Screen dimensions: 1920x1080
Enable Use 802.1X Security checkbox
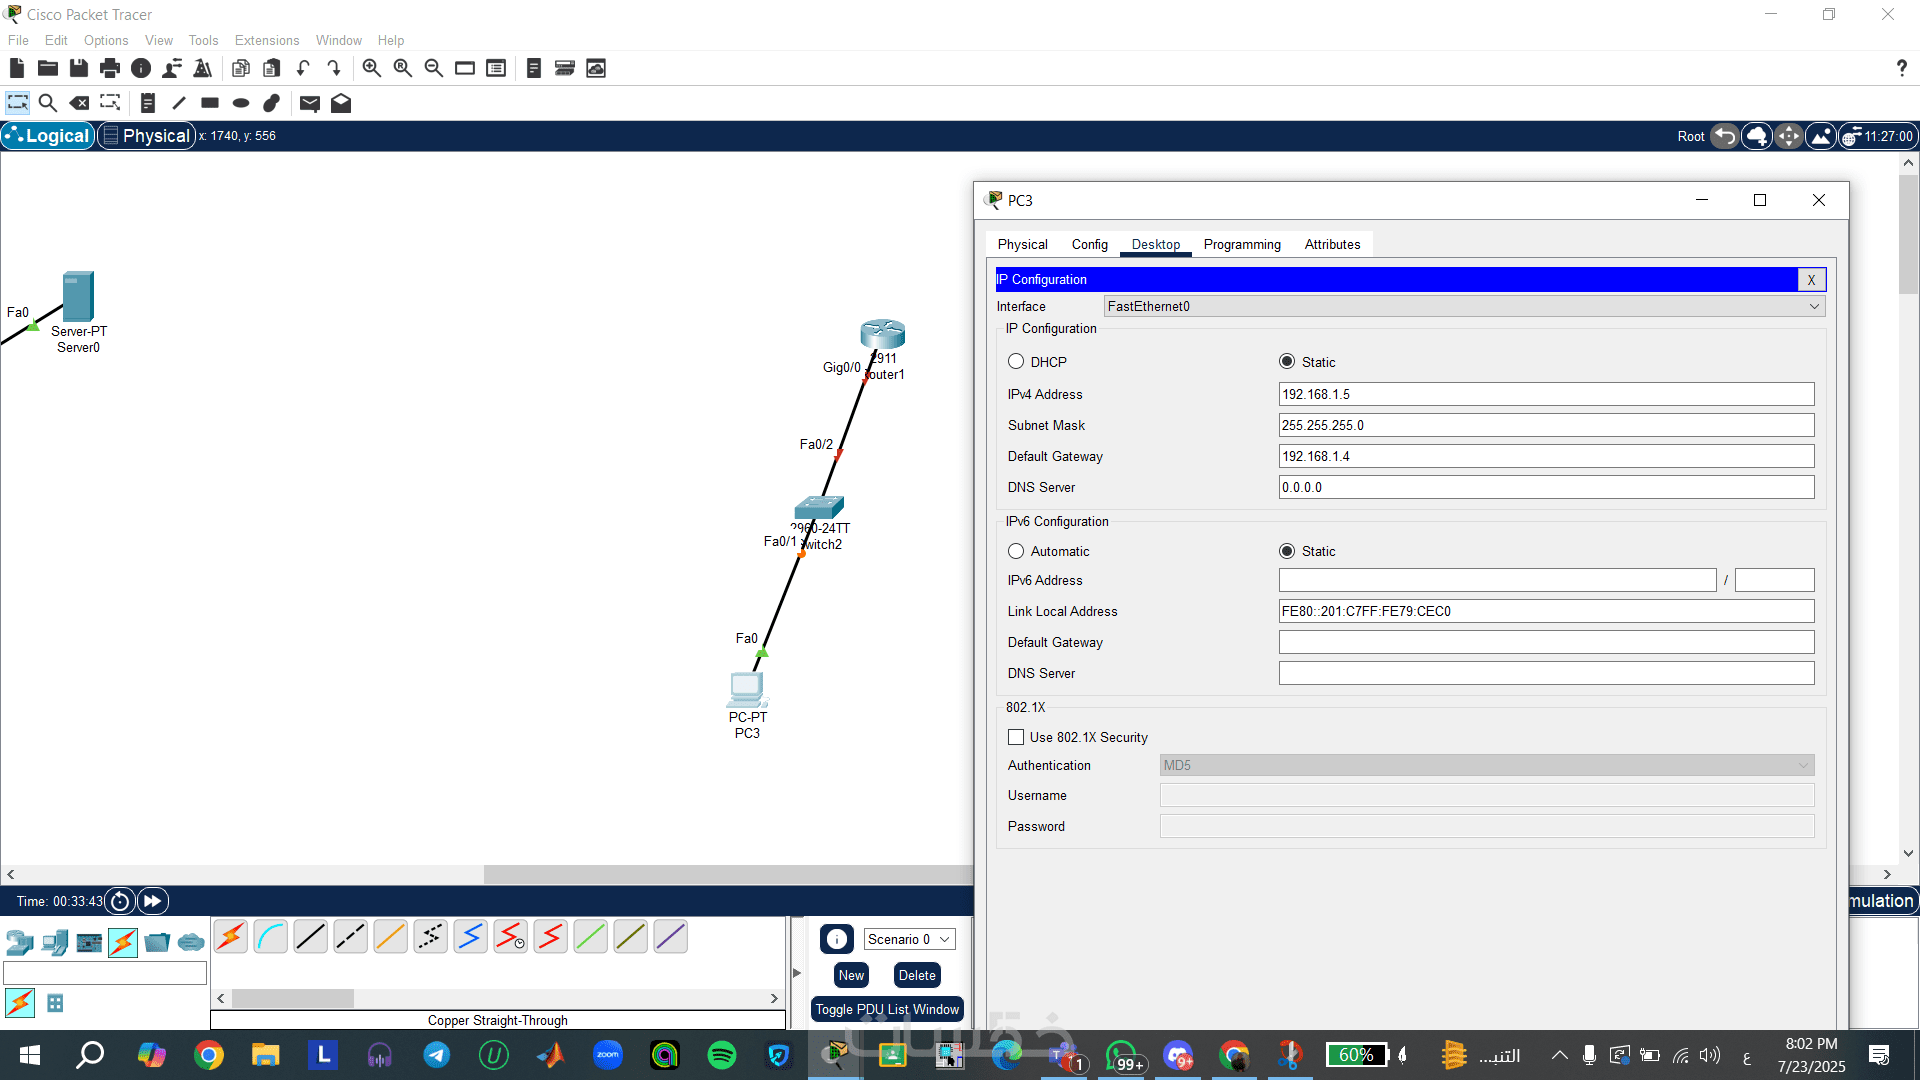1016,737
